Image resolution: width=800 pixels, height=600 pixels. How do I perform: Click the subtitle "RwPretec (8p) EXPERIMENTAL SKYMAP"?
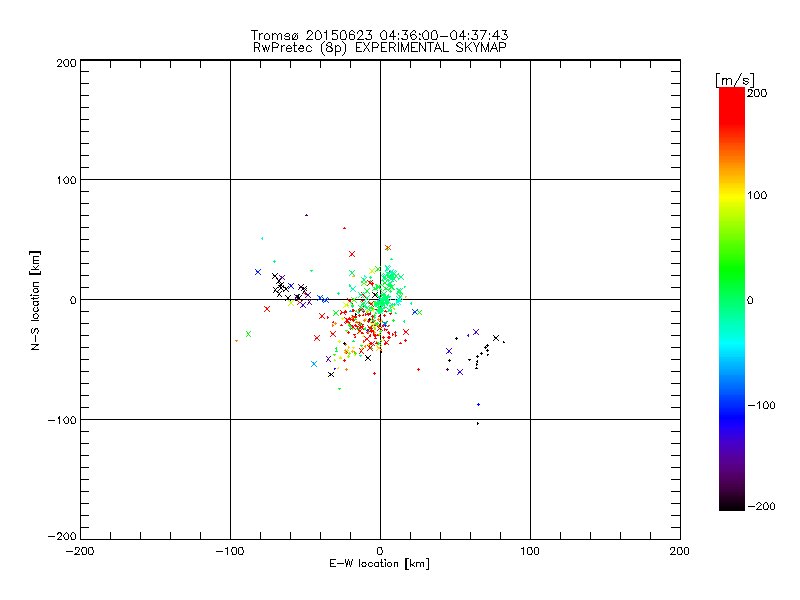(x=379, y=48)
